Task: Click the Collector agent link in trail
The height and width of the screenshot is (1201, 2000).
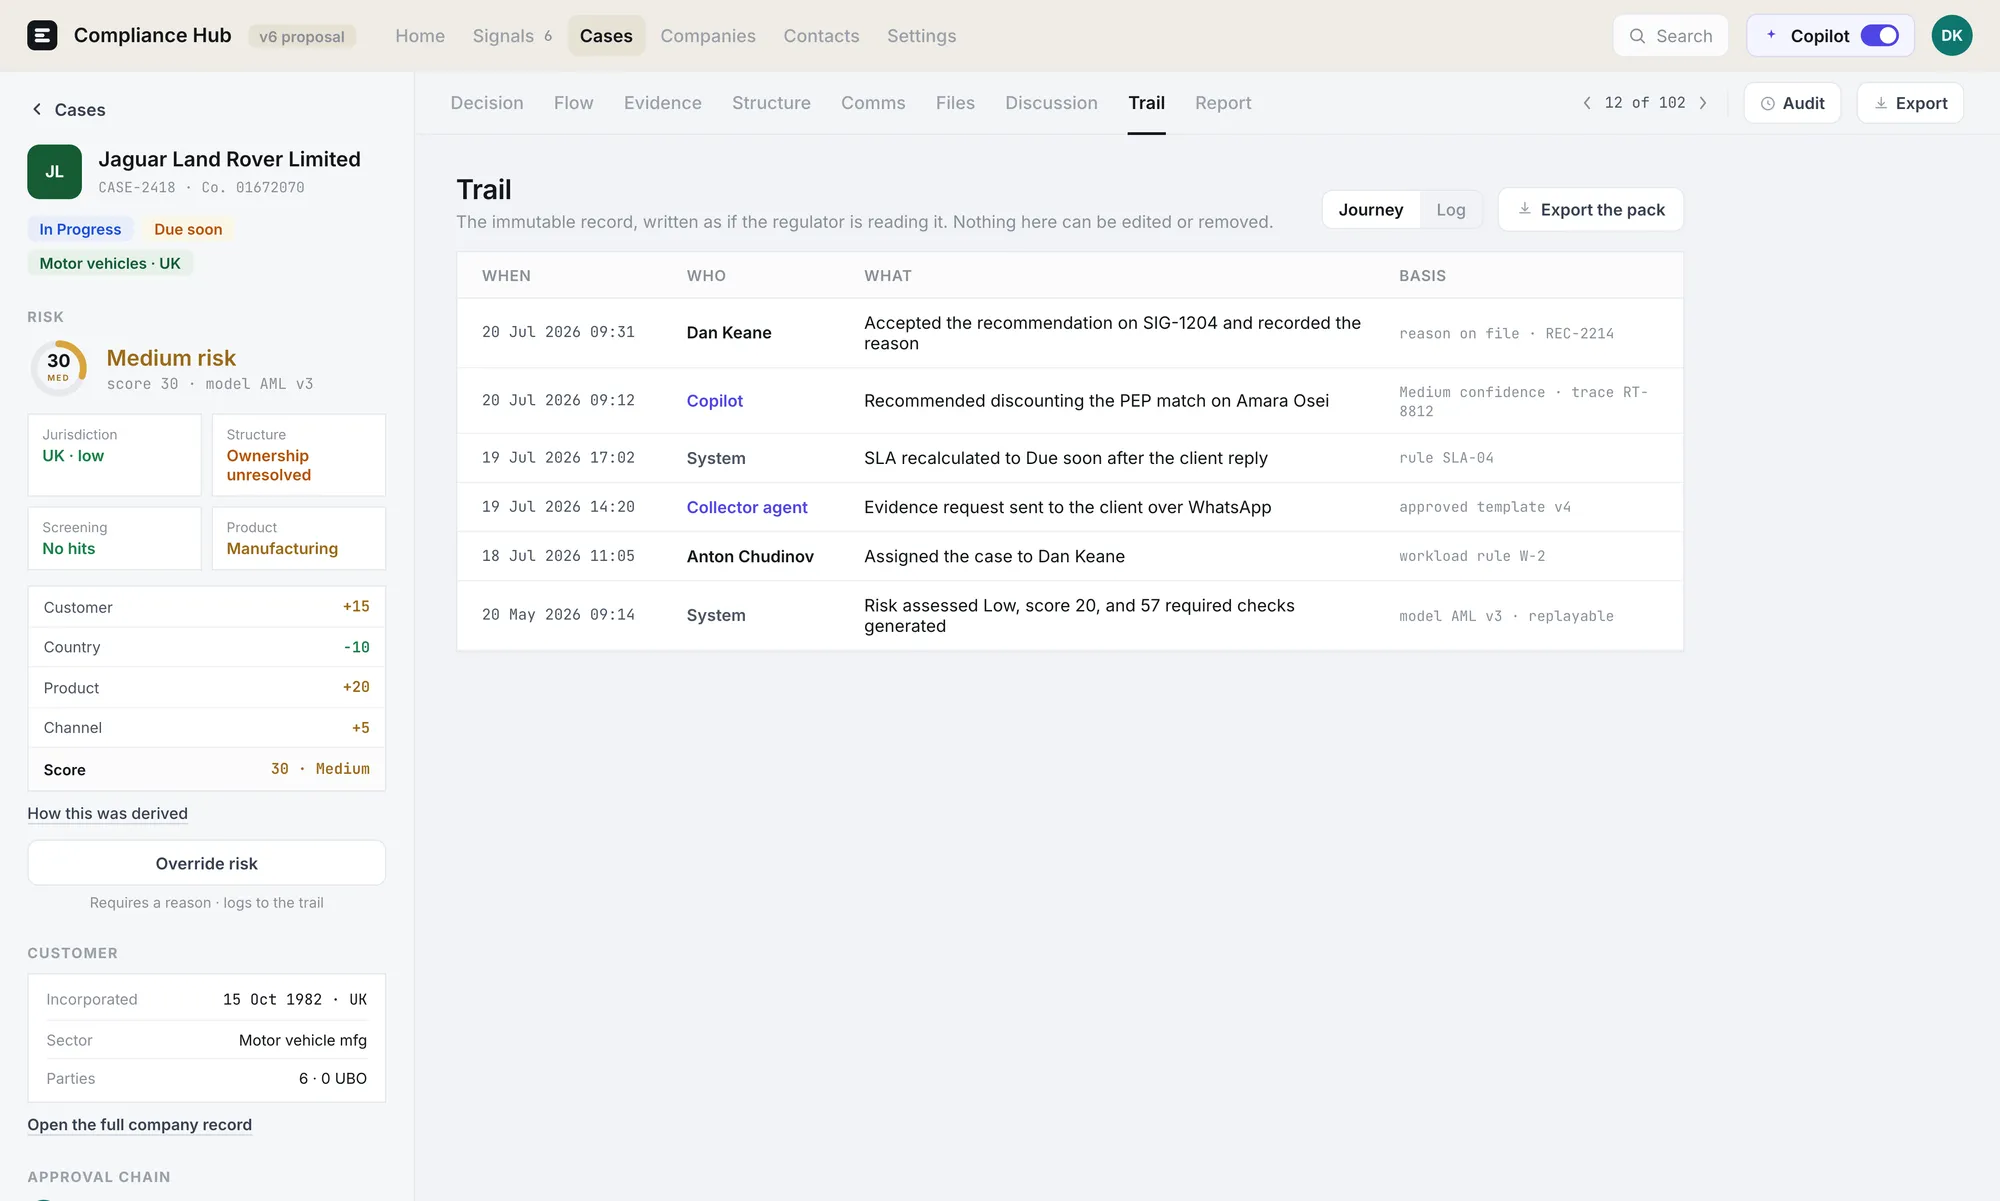Action: [x=747, y=508]
